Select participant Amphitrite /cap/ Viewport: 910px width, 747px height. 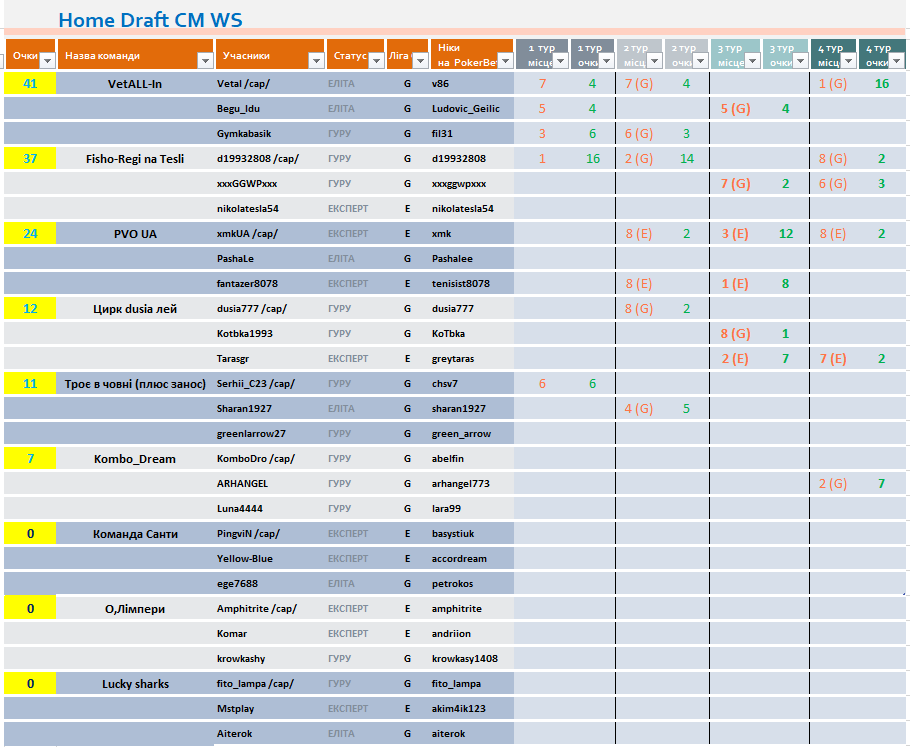coord(257,608)
